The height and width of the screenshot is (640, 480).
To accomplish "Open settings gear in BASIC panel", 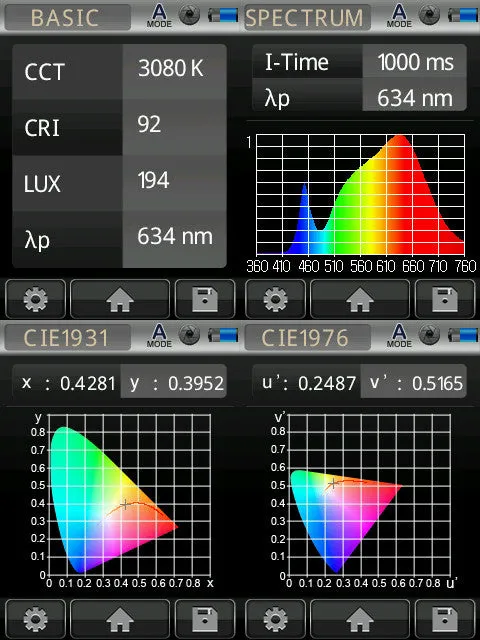I will (x=36, y=299).
